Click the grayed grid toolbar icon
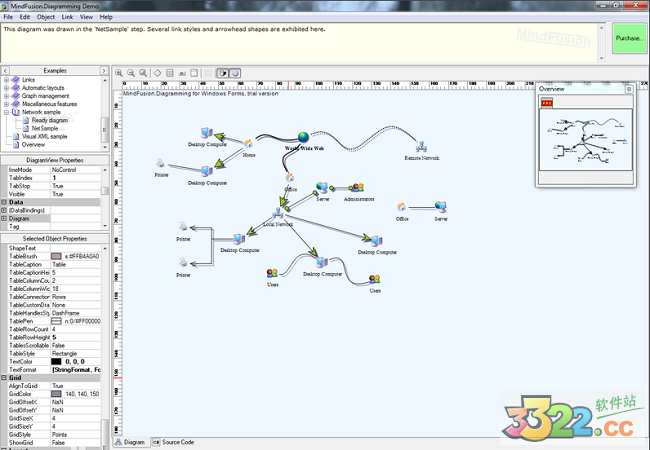The height and width of the screenshot is (450, 650). point(208,73)
